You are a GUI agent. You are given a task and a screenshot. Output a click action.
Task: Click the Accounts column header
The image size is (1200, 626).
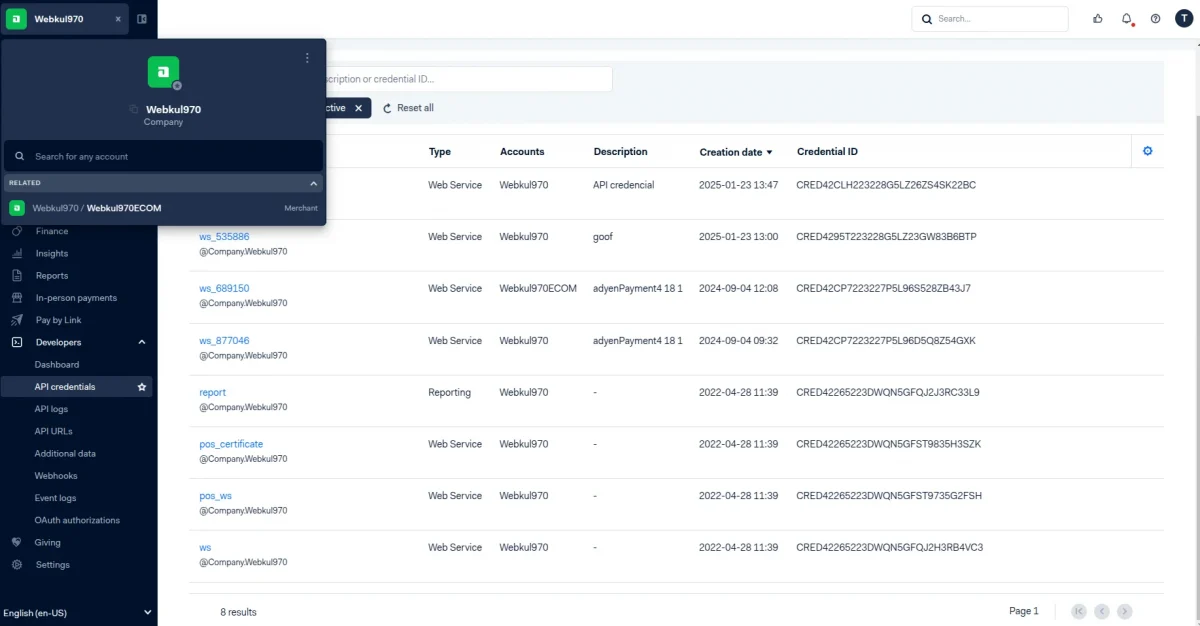[522, 152]
